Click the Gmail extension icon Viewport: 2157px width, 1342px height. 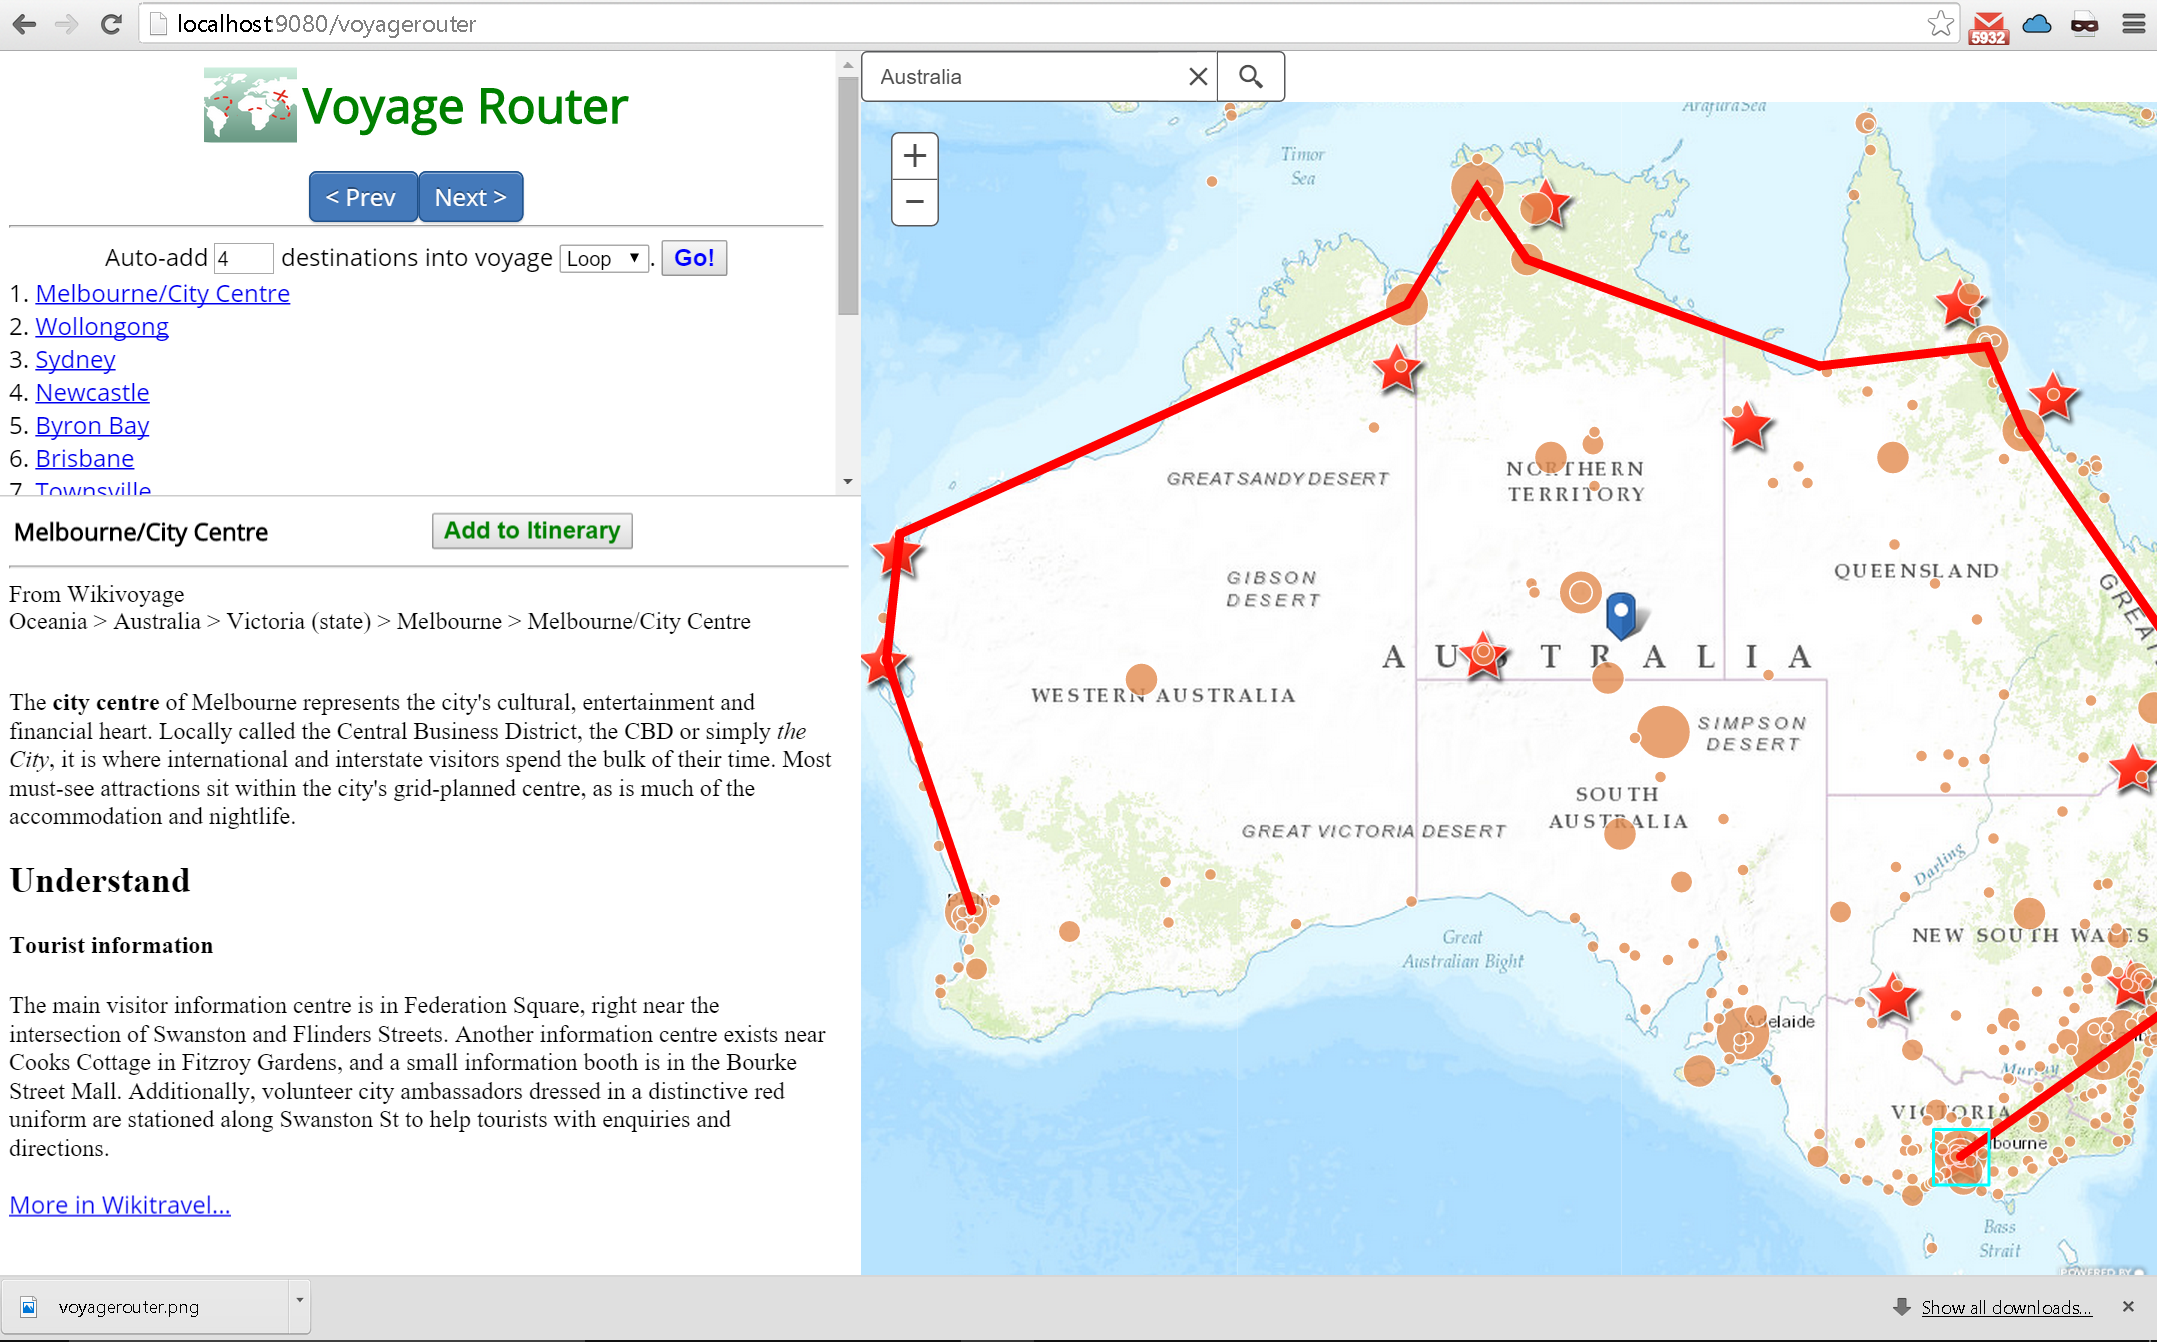(x=1988, y=26)
